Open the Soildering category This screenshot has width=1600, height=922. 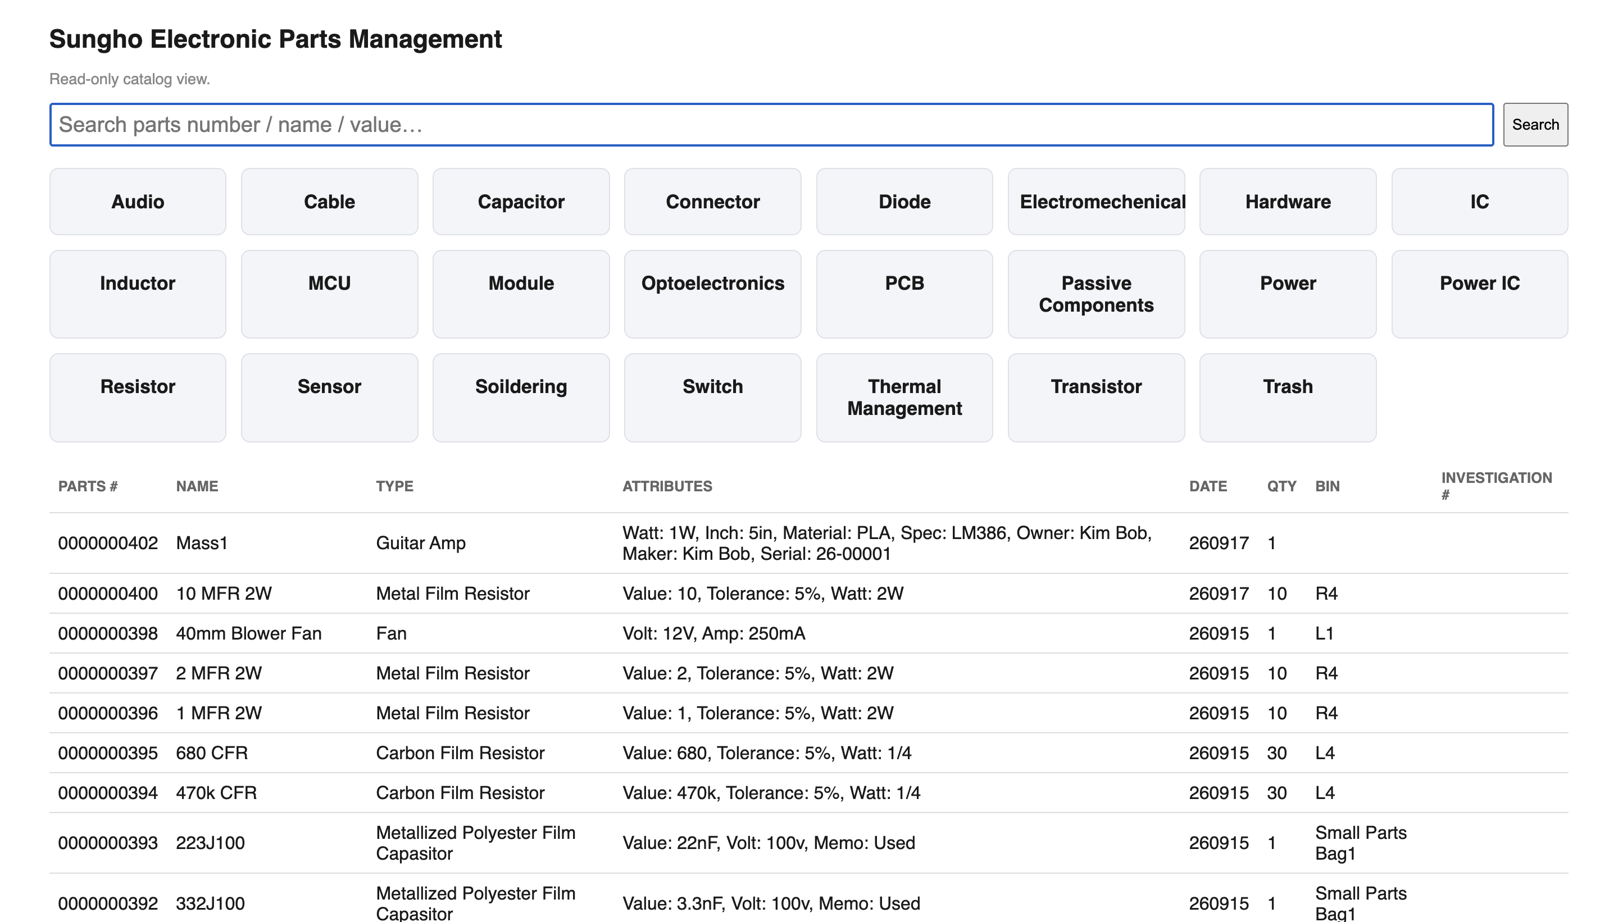(x=521, y=397)
